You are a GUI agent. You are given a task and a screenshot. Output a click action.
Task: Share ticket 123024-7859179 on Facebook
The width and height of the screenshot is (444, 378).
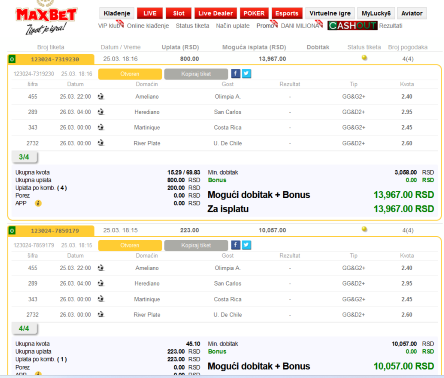235,245
